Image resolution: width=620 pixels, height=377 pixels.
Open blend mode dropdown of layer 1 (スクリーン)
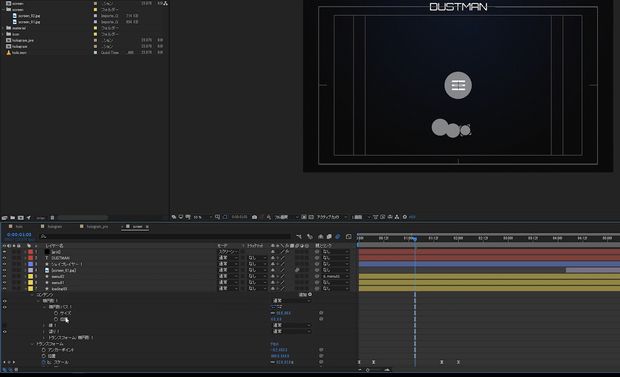(228, 252)
